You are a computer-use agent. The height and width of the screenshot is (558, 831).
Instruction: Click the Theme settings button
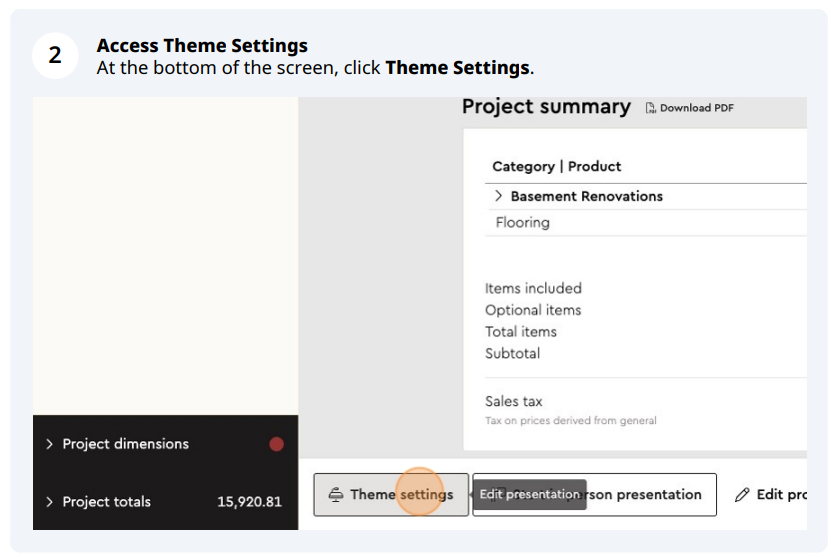[391, 494]
